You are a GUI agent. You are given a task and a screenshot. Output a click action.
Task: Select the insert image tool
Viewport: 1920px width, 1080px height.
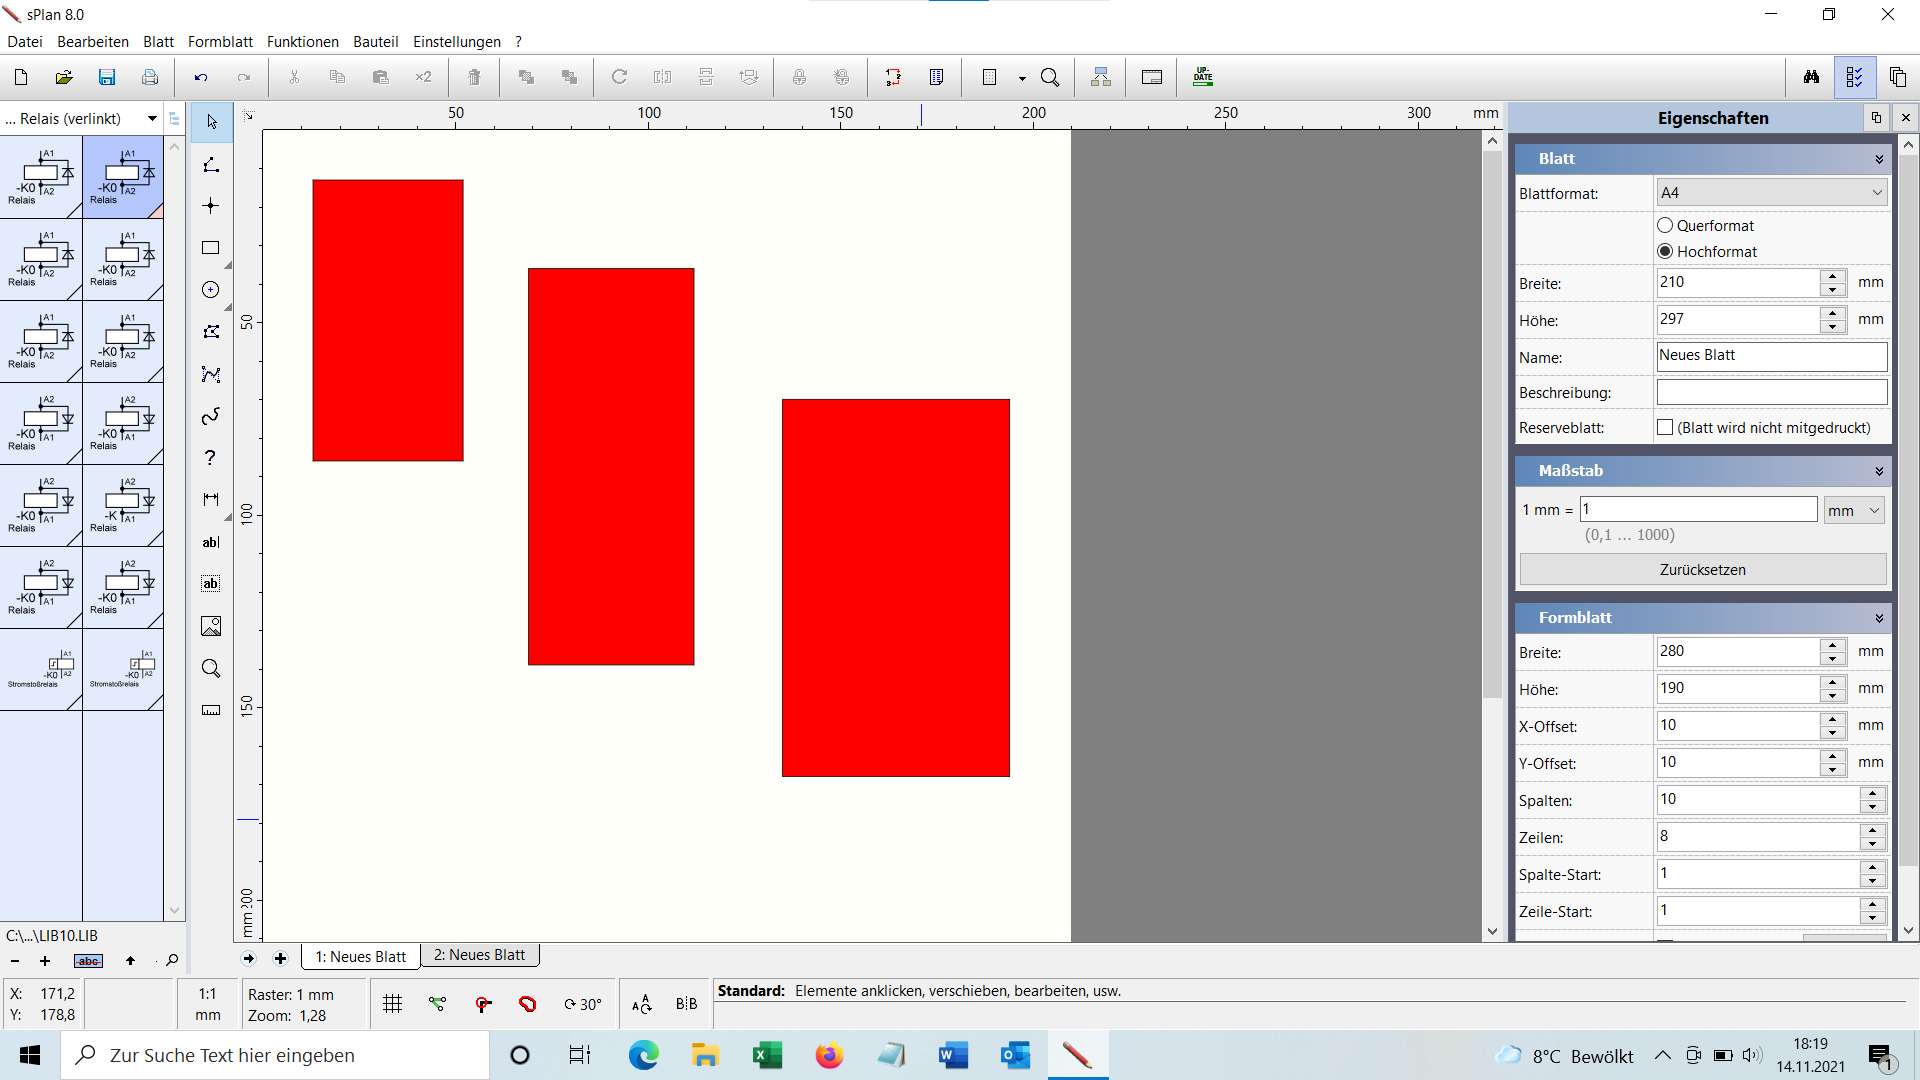(211, 626)
